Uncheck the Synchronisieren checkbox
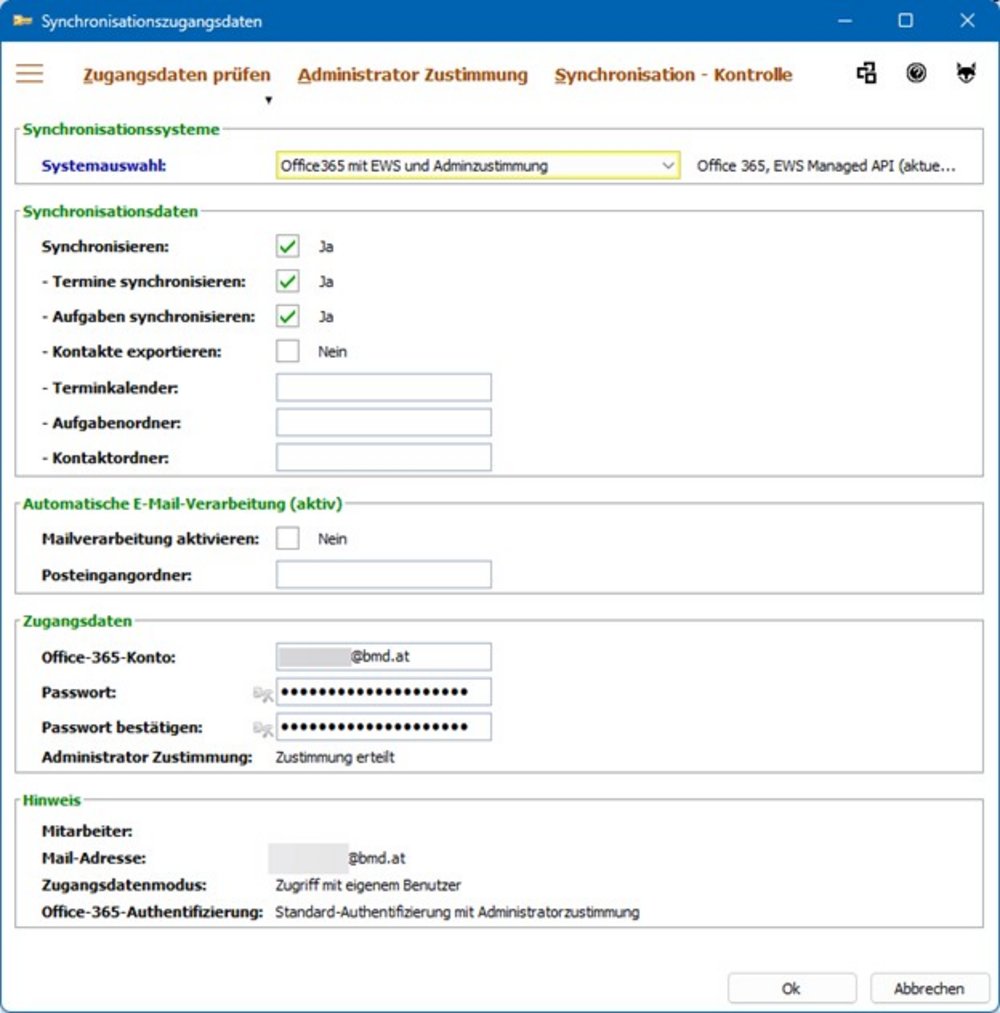The height and width of the screenshot is (1013, 1000). (288, 246)
